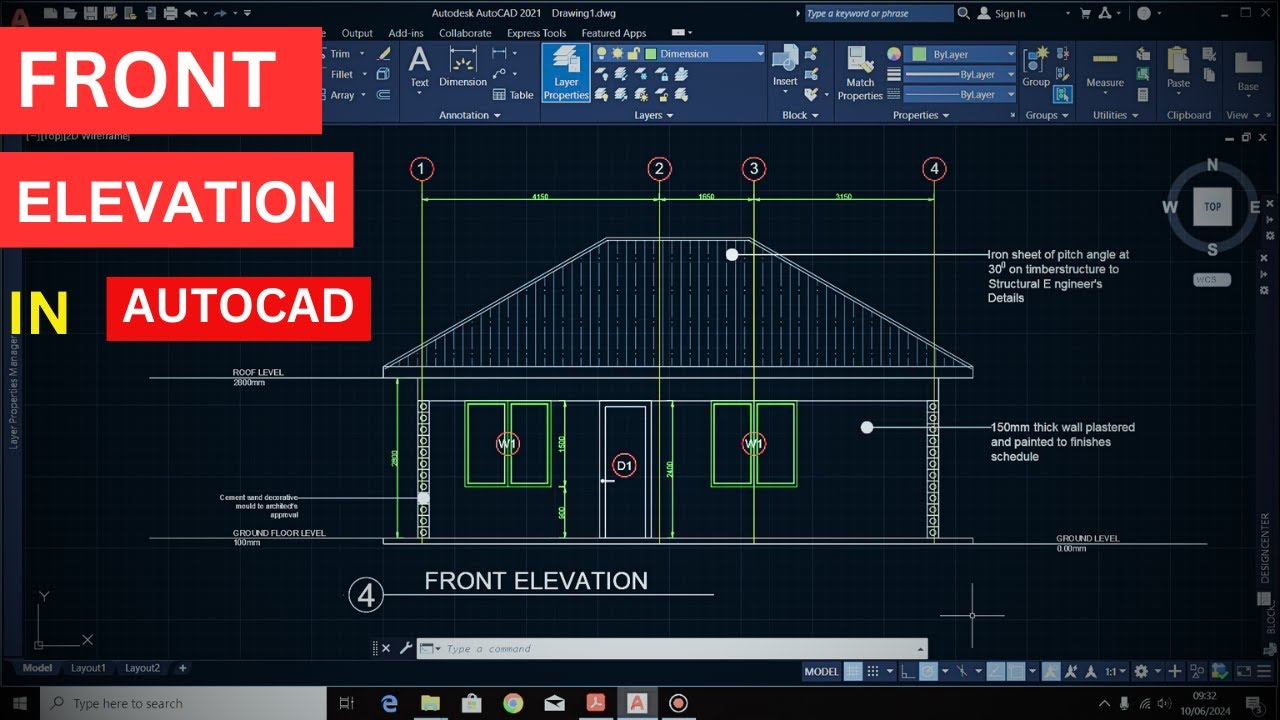Click the annotation monitor plus icon
This screenshot has height=720, width=1280.
click(x=1175, y=672)
